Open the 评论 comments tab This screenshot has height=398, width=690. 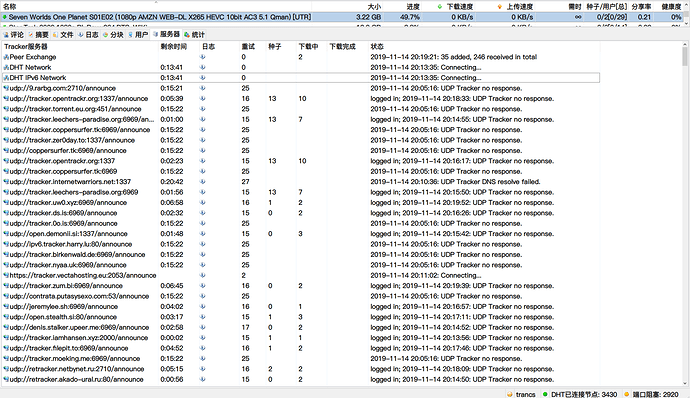tap(14, 35)
